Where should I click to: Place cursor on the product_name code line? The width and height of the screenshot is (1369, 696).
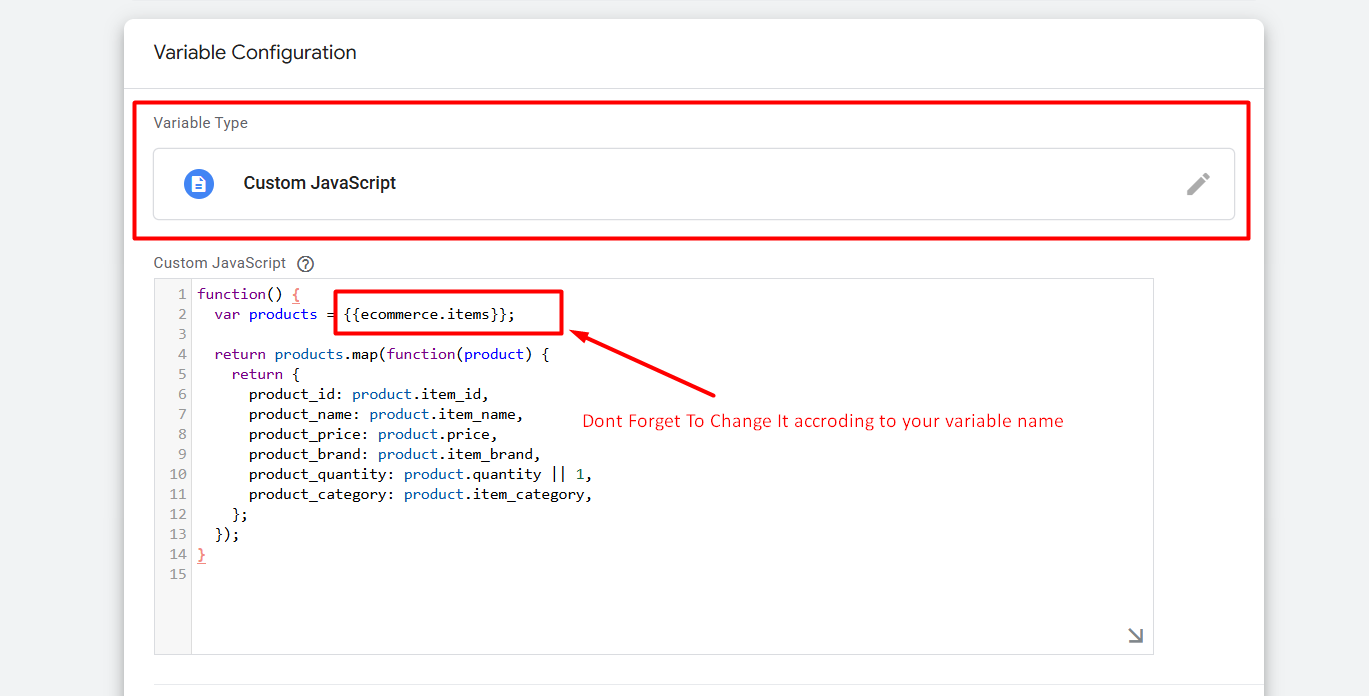click(385, 414)
